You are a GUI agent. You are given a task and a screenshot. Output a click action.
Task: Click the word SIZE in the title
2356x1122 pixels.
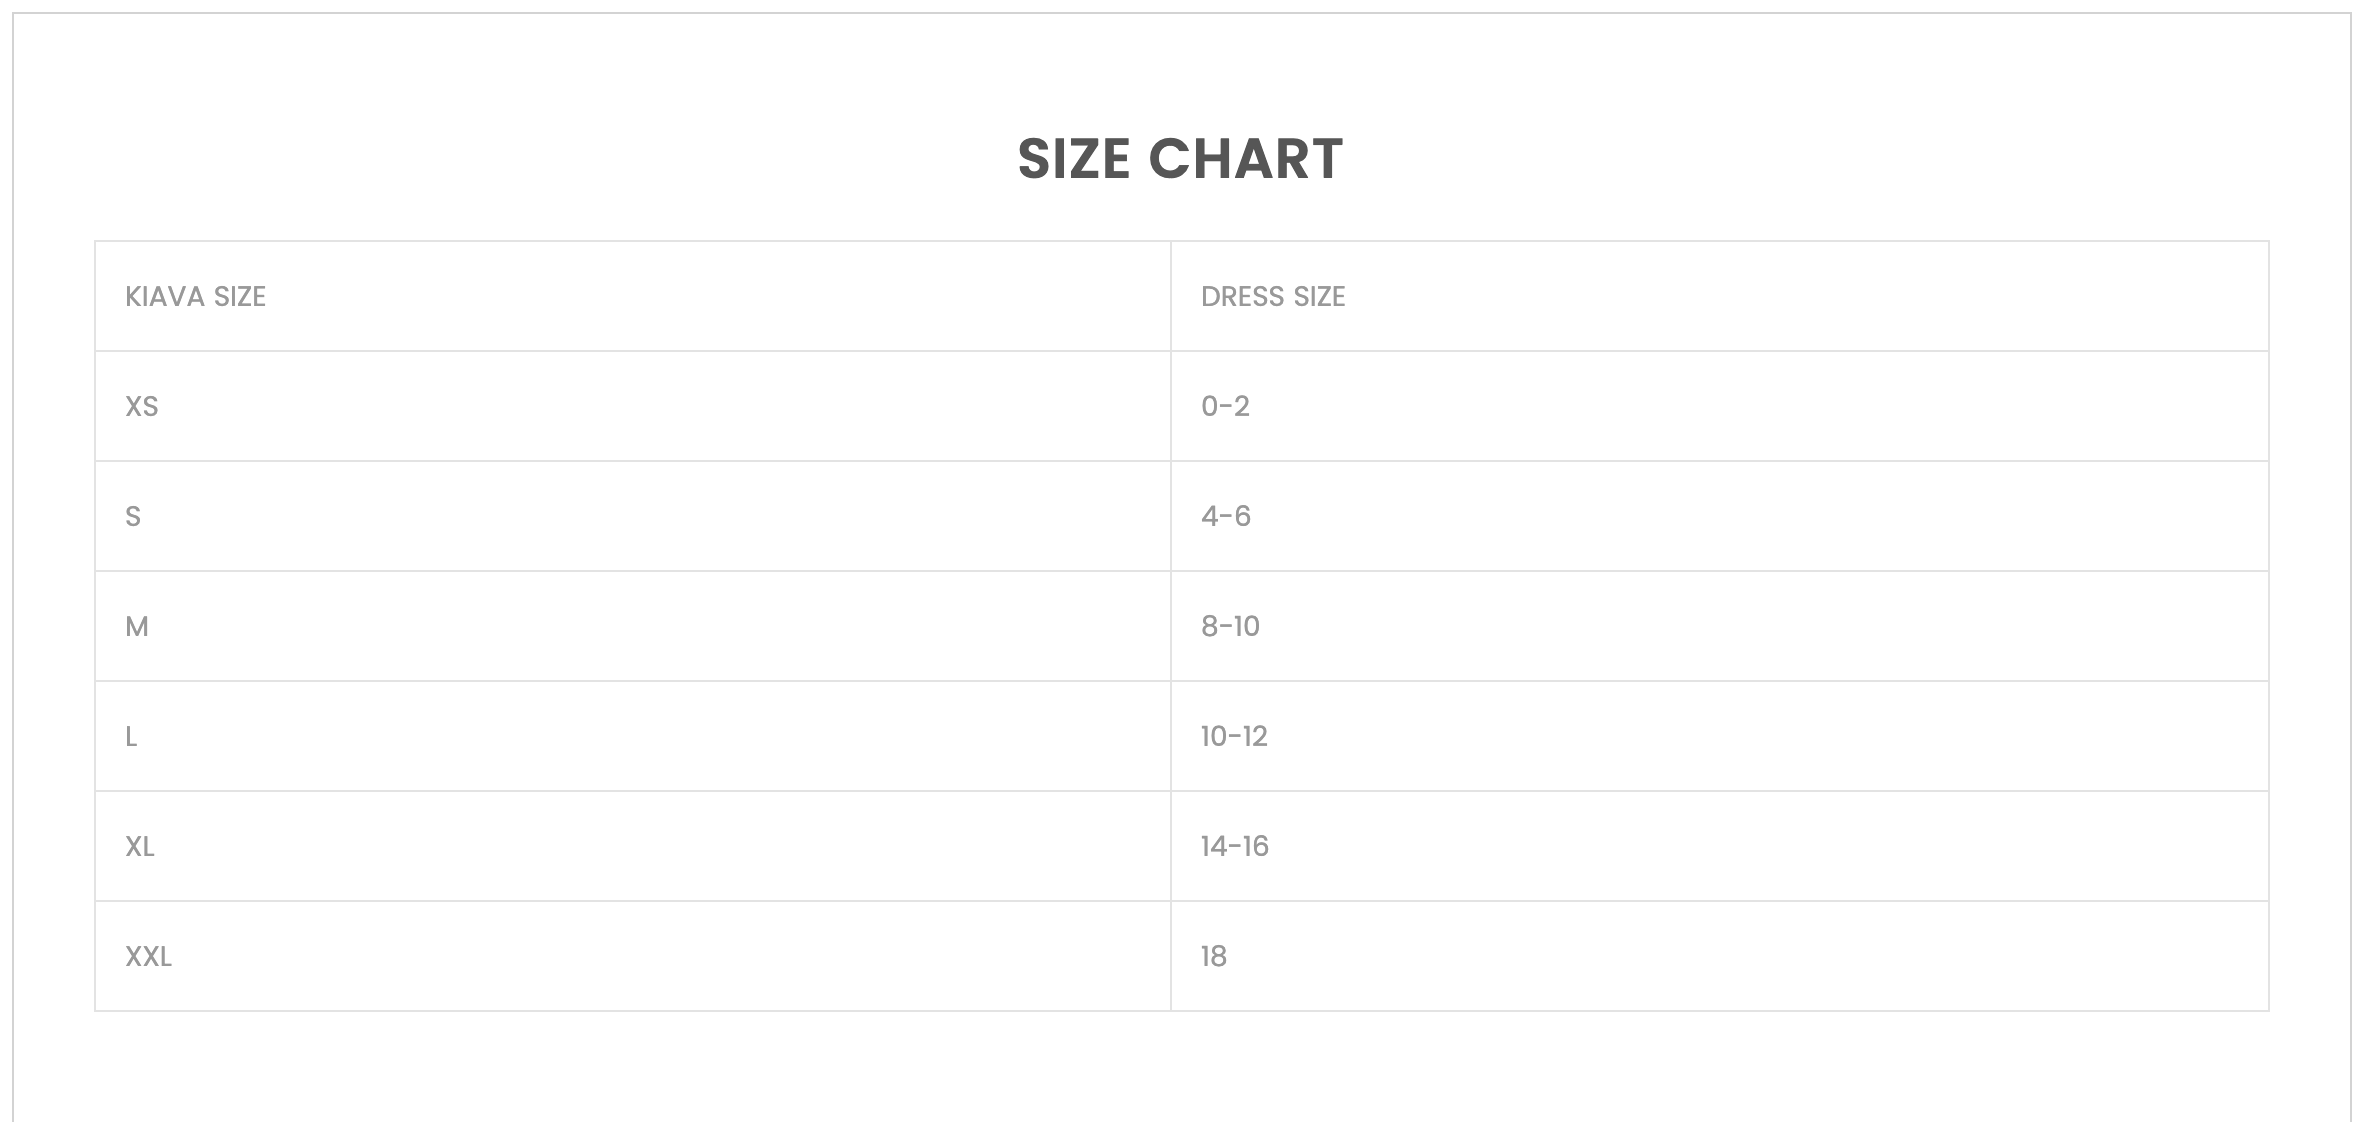click(x=1074, y=159)
